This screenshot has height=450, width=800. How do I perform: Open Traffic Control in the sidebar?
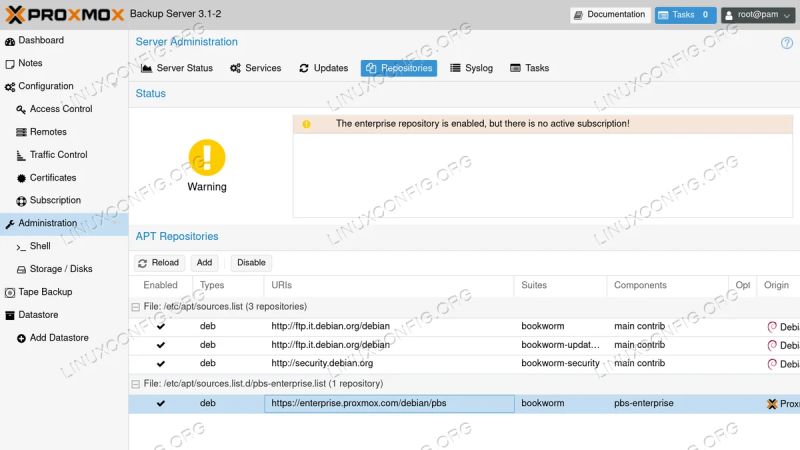tap(64, 155)
